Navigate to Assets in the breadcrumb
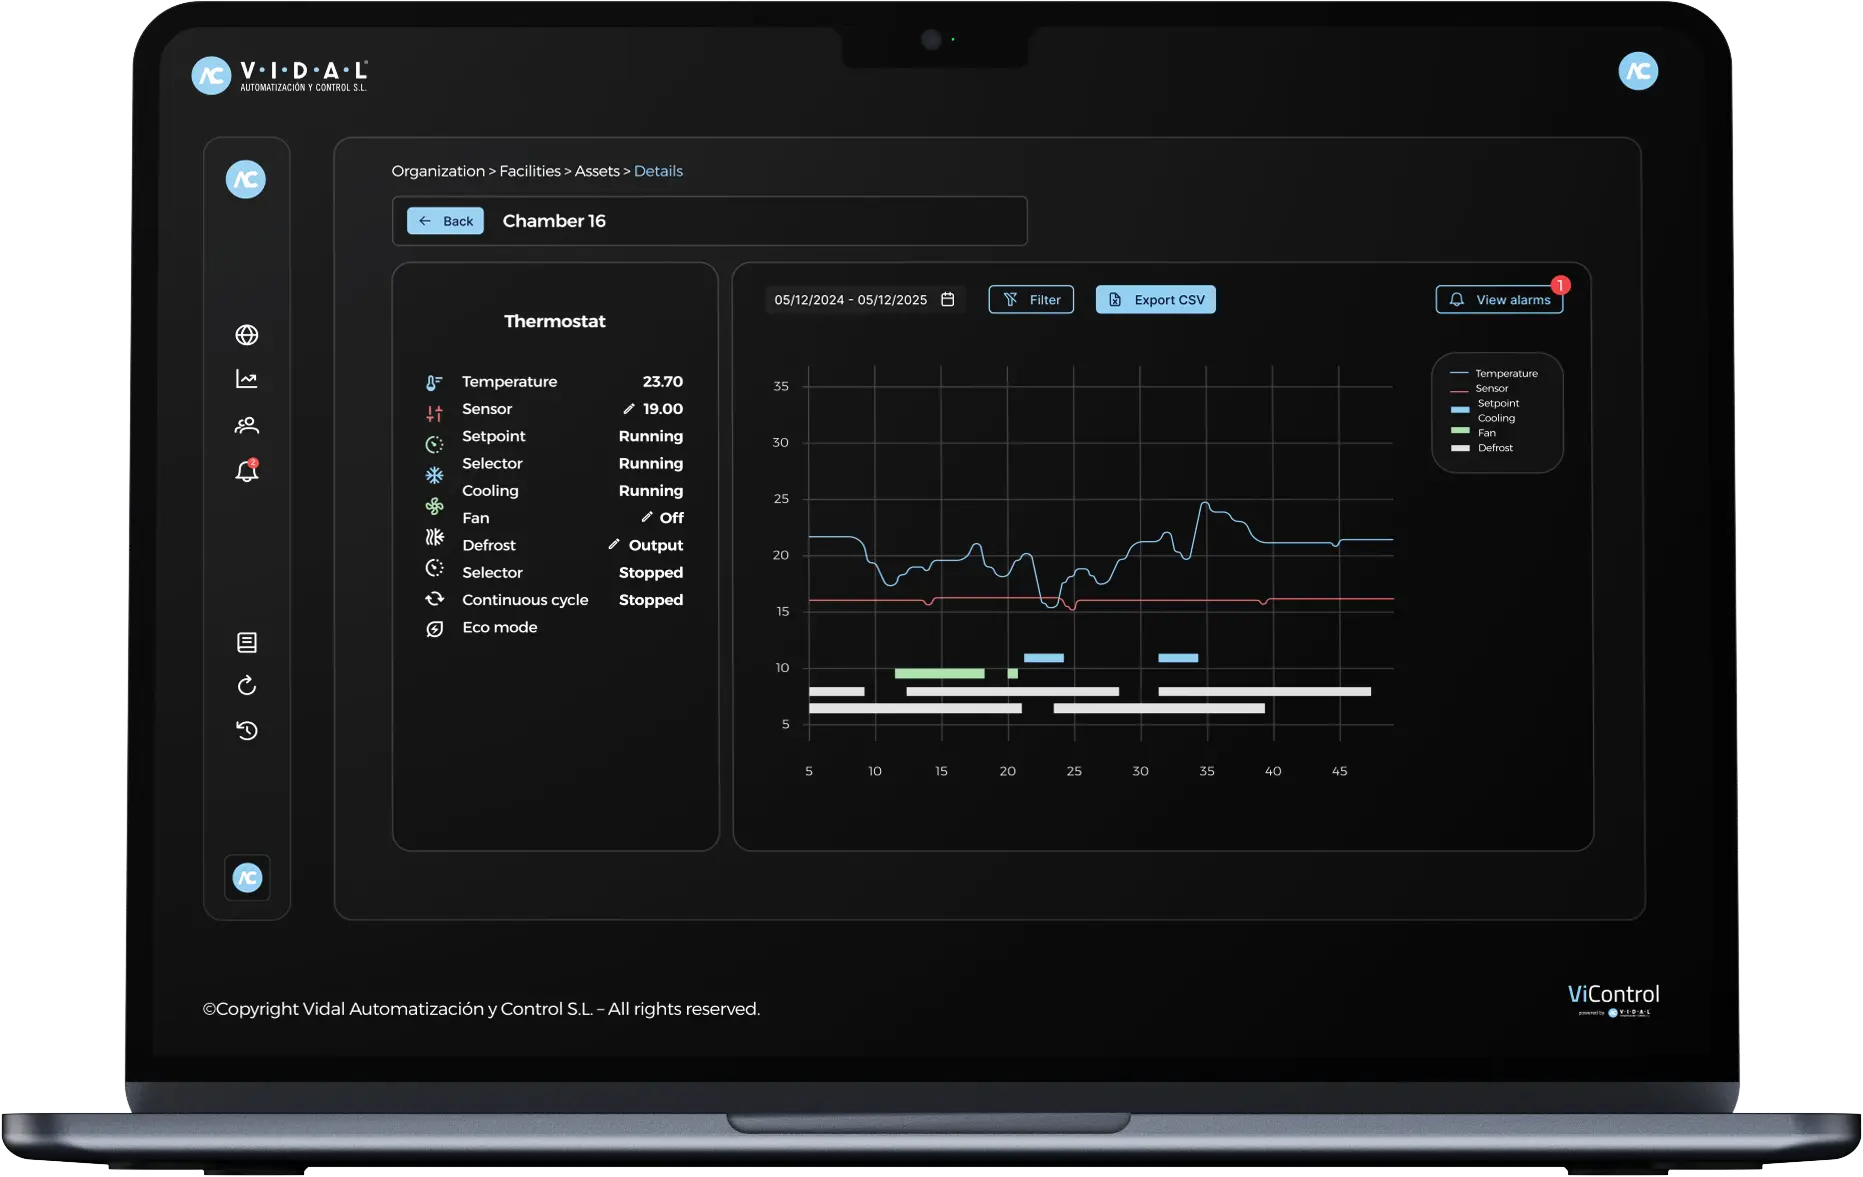This screenshot has width=1863, height=1177. pos(597,171)
